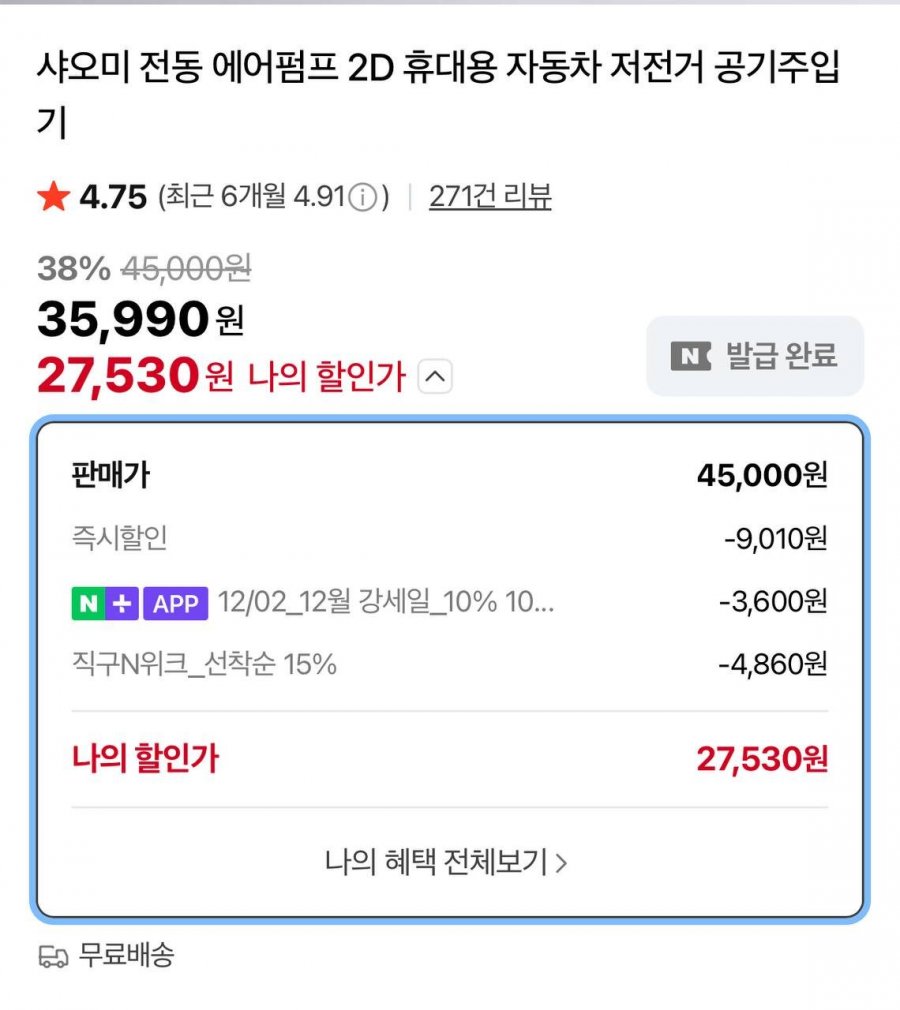
Task: Click the red star rating icon
Action: click(x=53, y=197)
